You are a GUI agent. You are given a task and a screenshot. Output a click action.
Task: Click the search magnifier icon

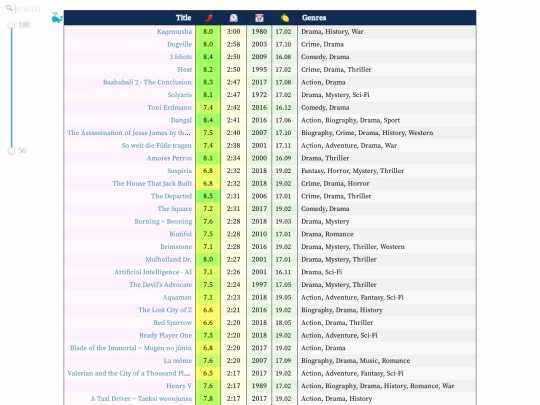click(9, 8)
